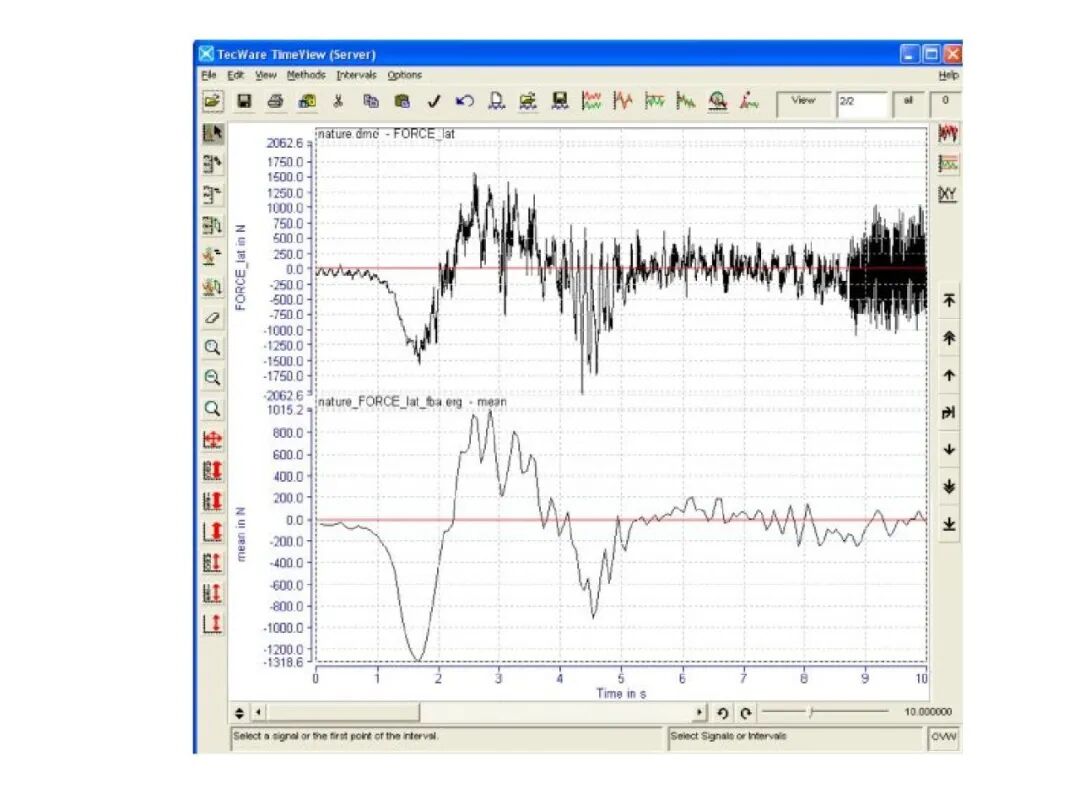This screenshot has width=1080, height=810.
Task: Click the zoom out magnifier tool
Action: 213,378
